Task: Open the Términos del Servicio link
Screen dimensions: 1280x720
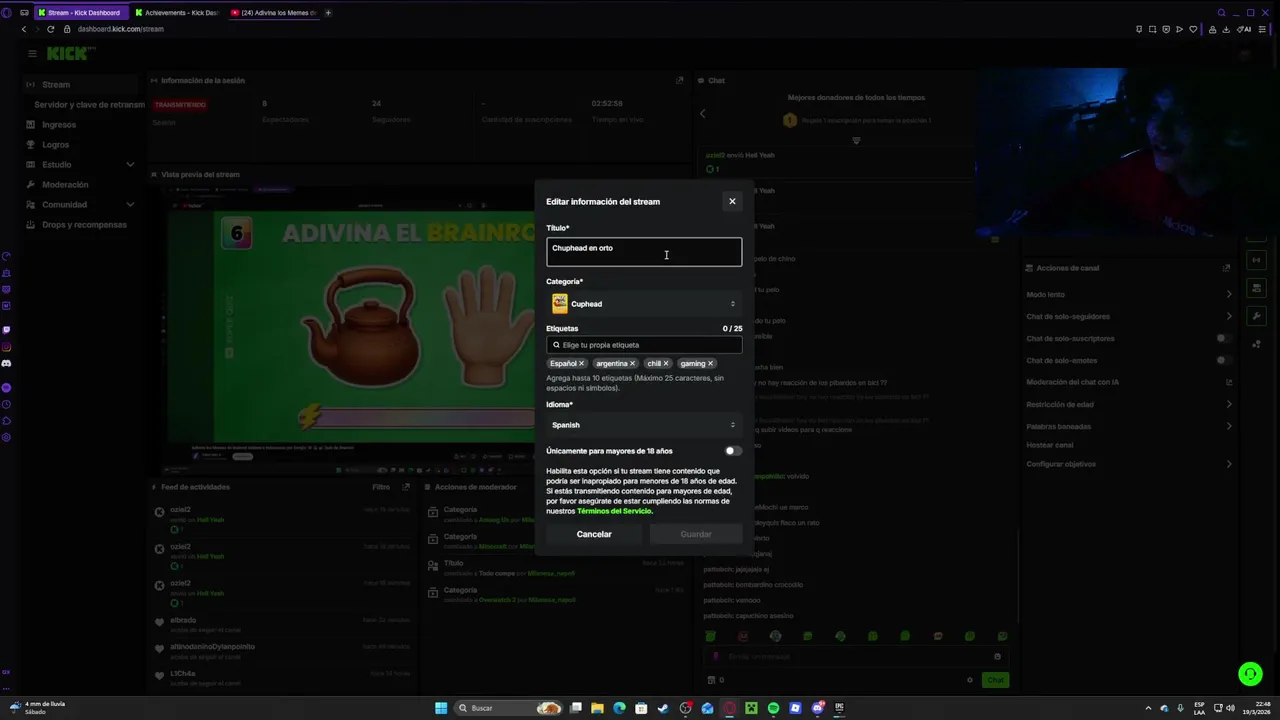Action: (614, 511)
